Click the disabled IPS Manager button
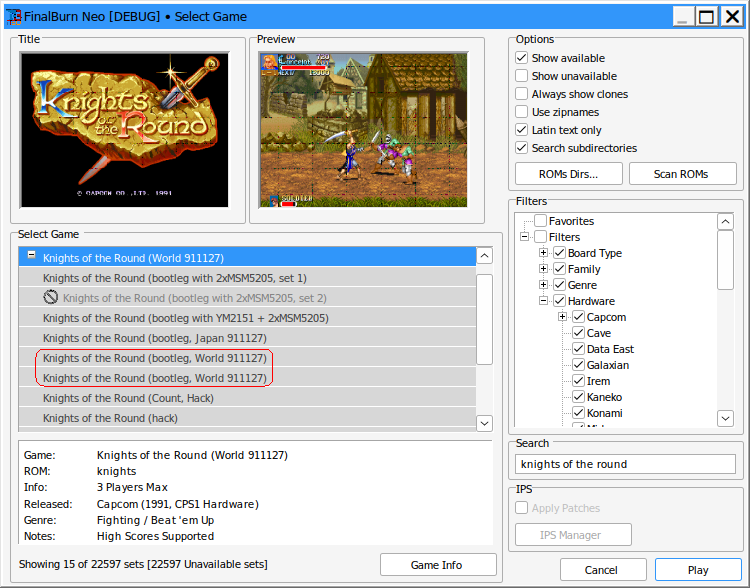 (573, 534)
